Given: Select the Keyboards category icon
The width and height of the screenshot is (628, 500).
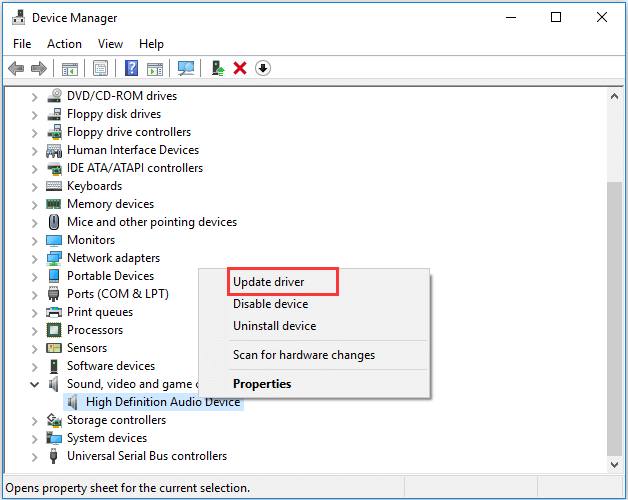Looking at the screenshot, I should [54, 186].
